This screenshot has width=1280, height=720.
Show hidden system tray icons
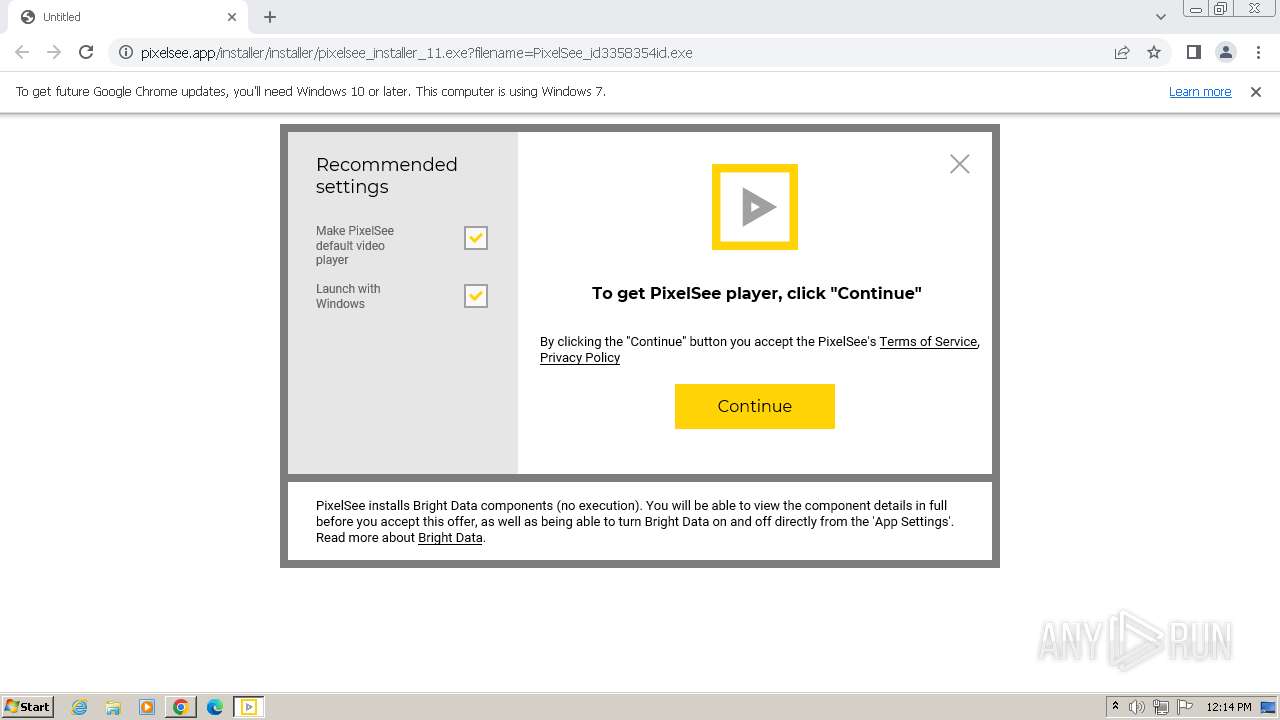(x=1115, y=707)
